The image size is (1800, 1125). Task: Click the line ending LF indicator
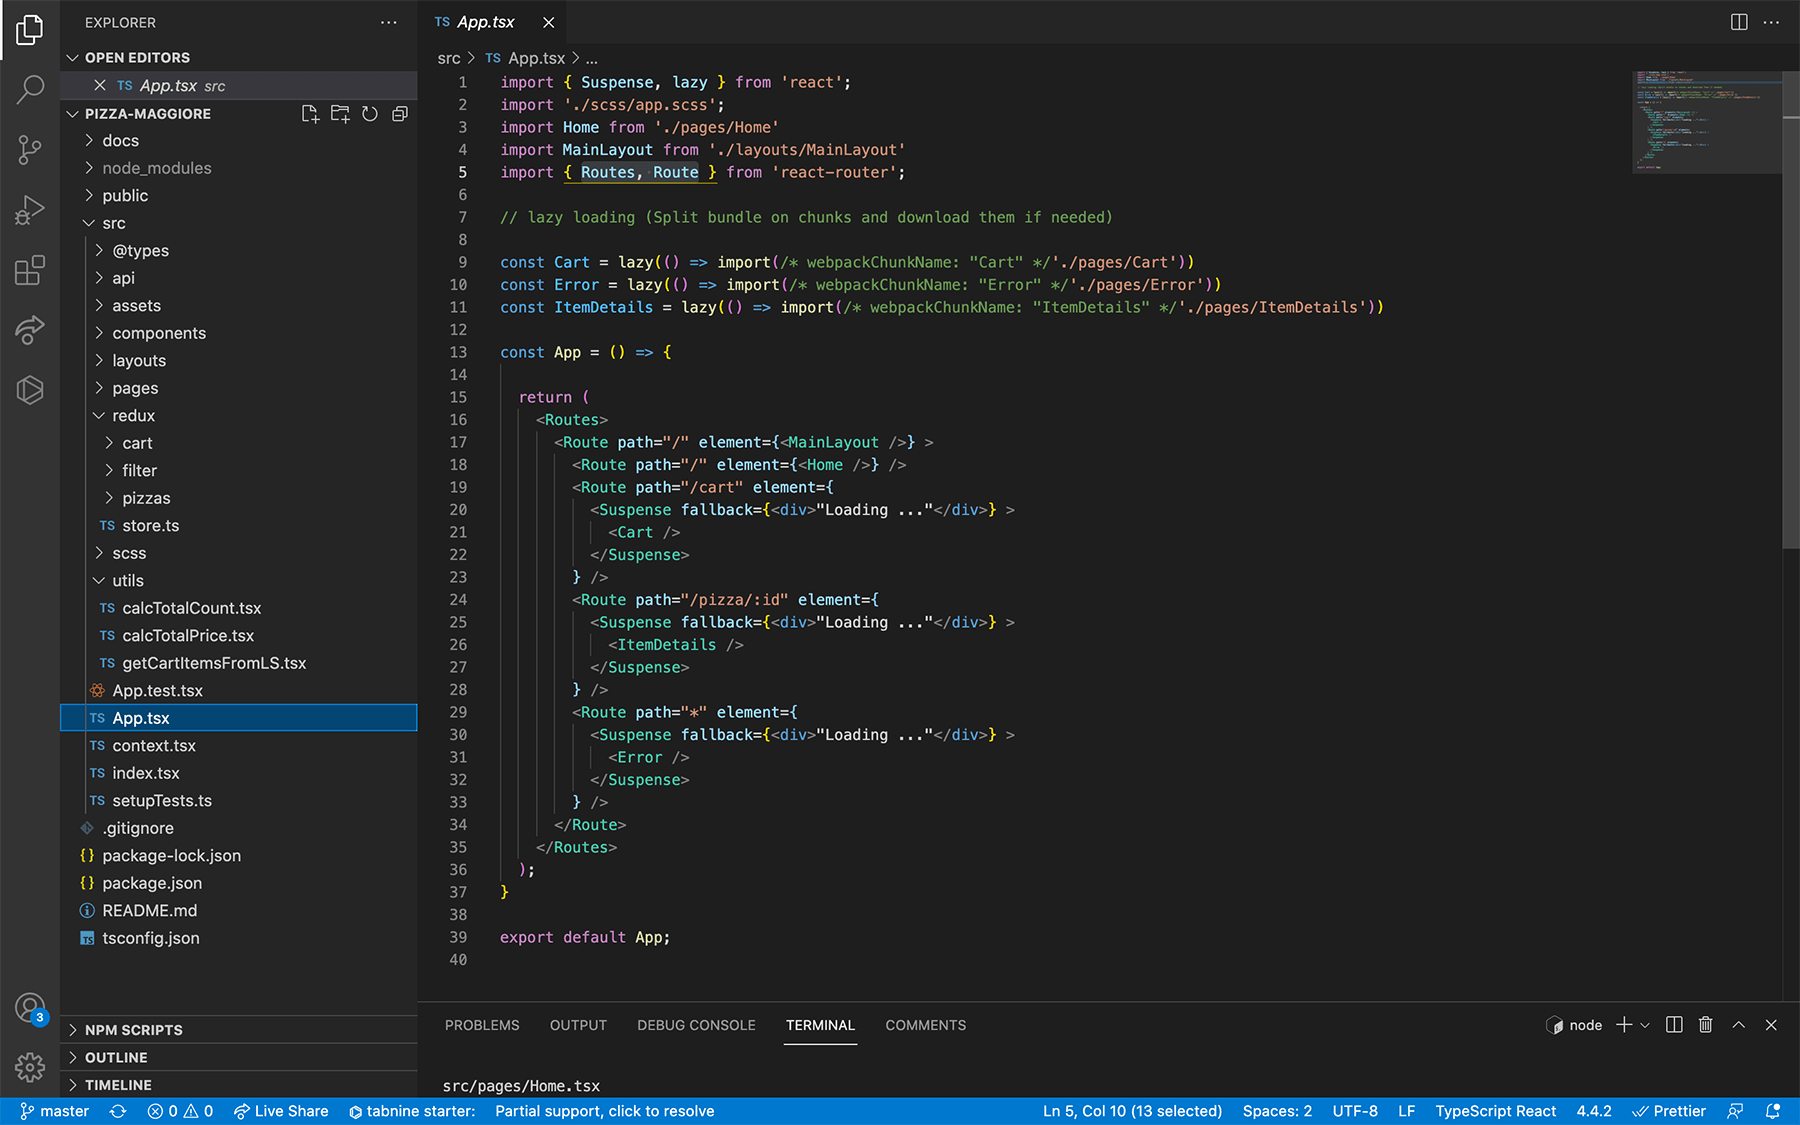(1406, 1111)
